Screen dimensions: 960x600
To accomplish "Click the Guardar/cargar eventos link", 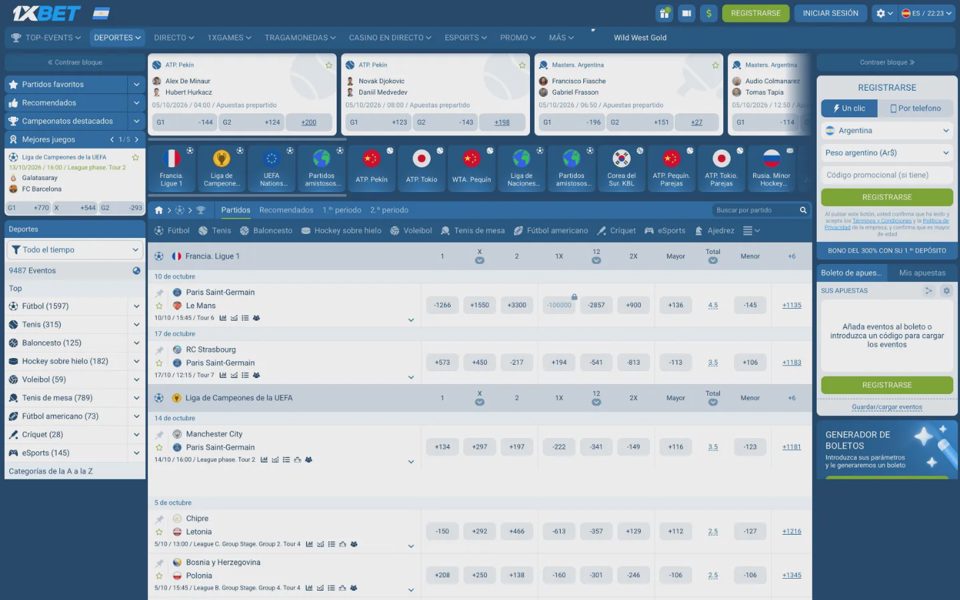I will [887, 407].
